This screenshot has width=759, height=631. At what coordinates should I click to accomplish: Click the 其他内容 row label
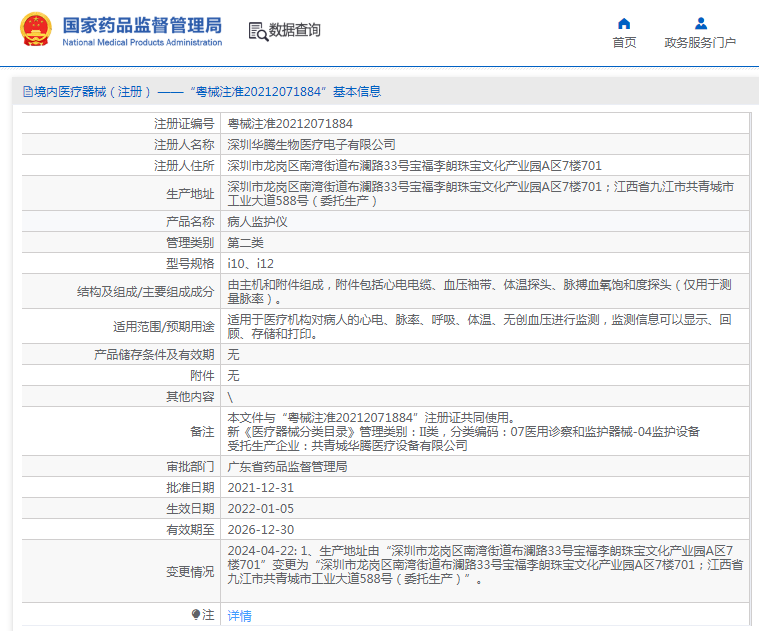coord(190,397)
